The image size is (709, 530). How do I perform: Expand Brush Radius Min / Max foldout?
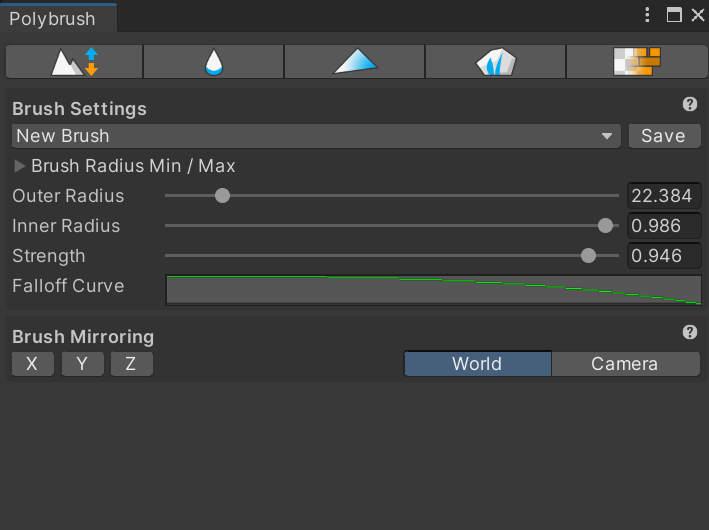click(x=19, y=166)
